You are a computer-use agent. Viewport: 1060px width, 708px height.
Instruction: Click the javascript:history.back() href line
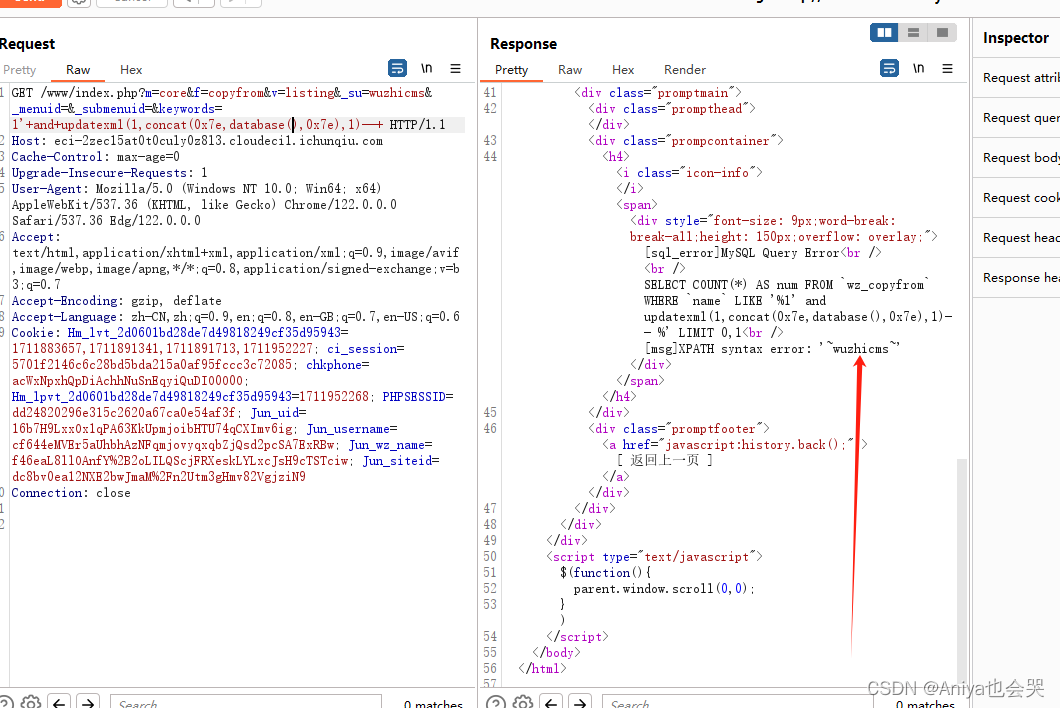(x=735, y=445)
